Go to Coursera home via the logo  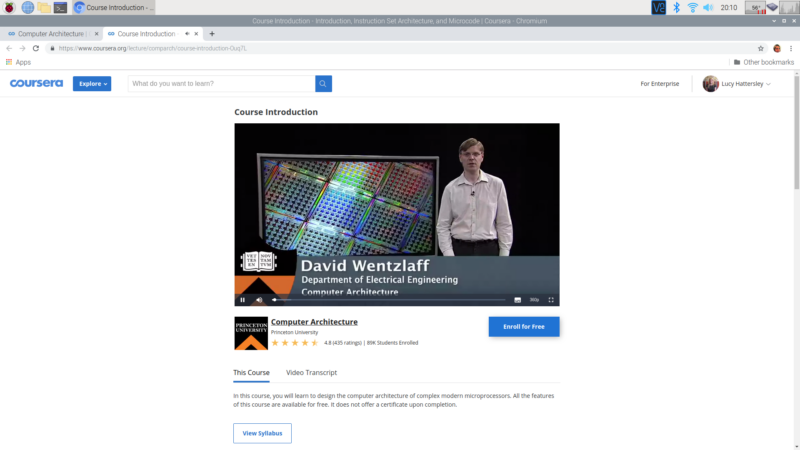click(x=37, y=84)
